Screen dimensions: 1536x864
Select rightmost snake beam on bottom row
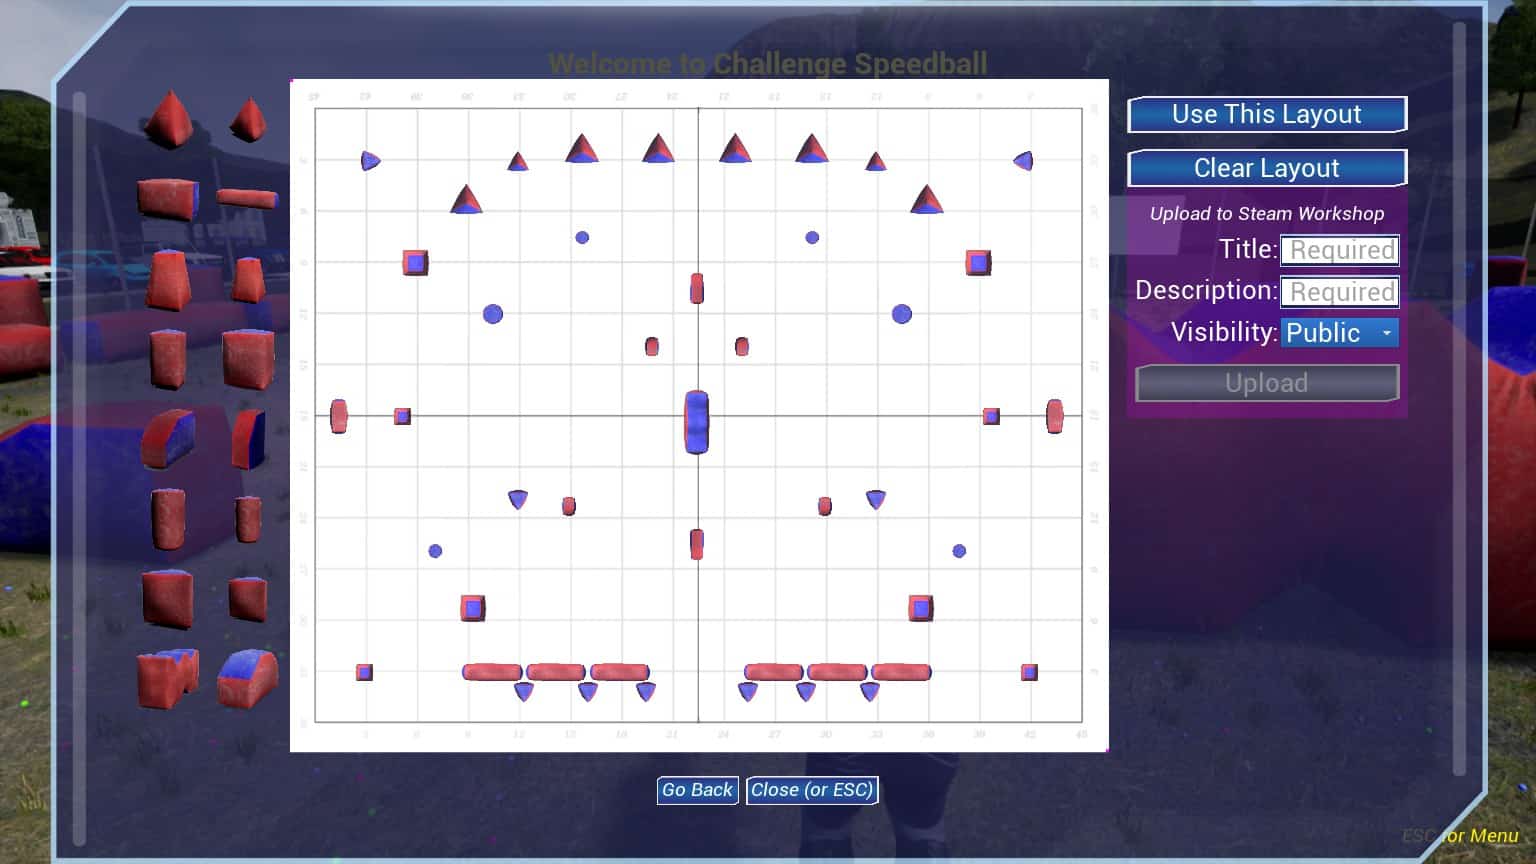901,672
